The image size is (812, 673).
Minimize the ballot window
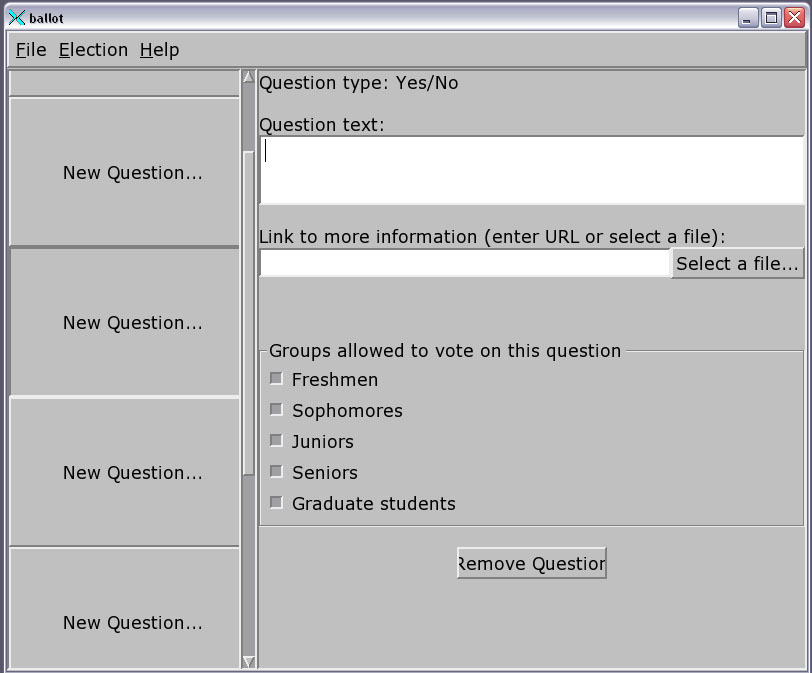[748, 18]
